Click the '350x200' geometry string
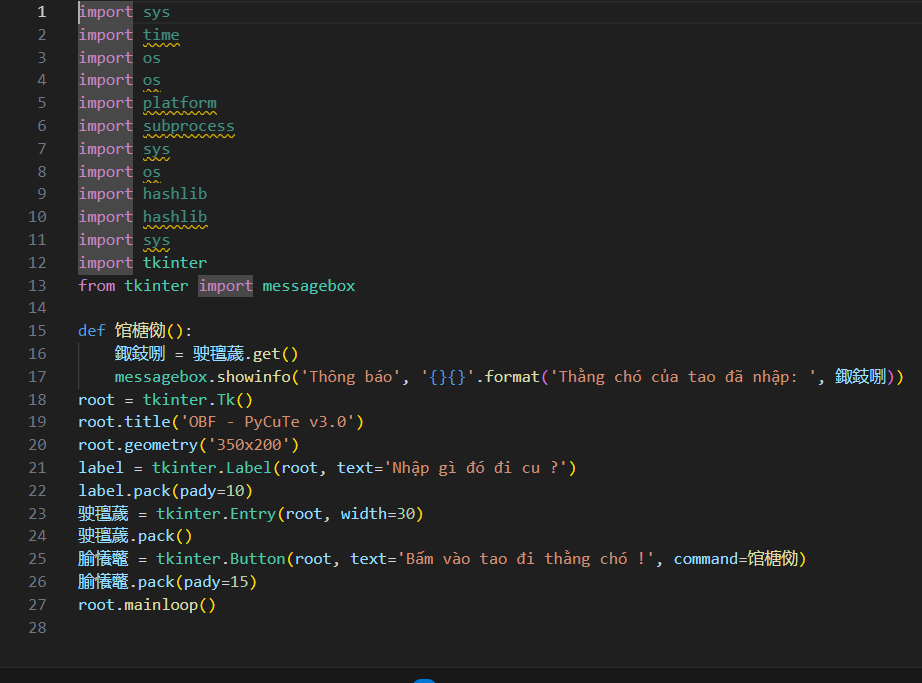 (249, 445)
